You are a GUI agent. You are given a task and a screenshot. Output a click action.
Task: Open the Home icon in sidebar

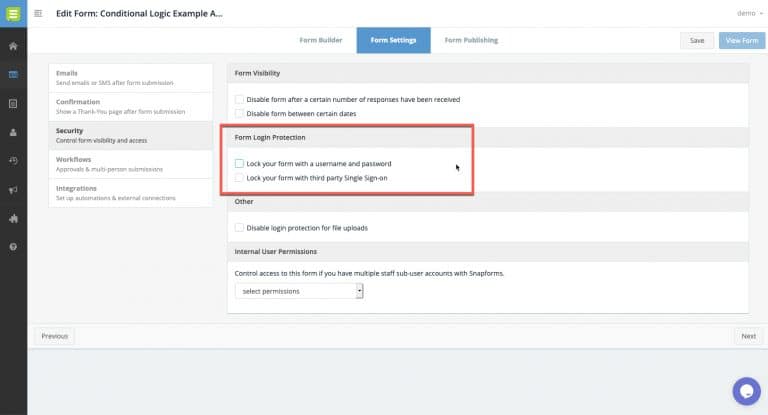[x=13, y=46]
